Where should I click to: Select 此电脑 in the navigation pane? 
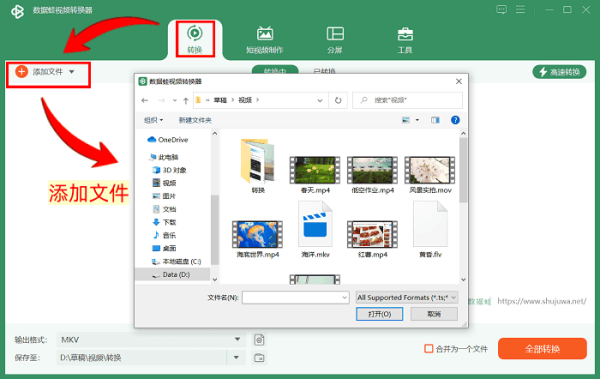[x=164, y=157]
